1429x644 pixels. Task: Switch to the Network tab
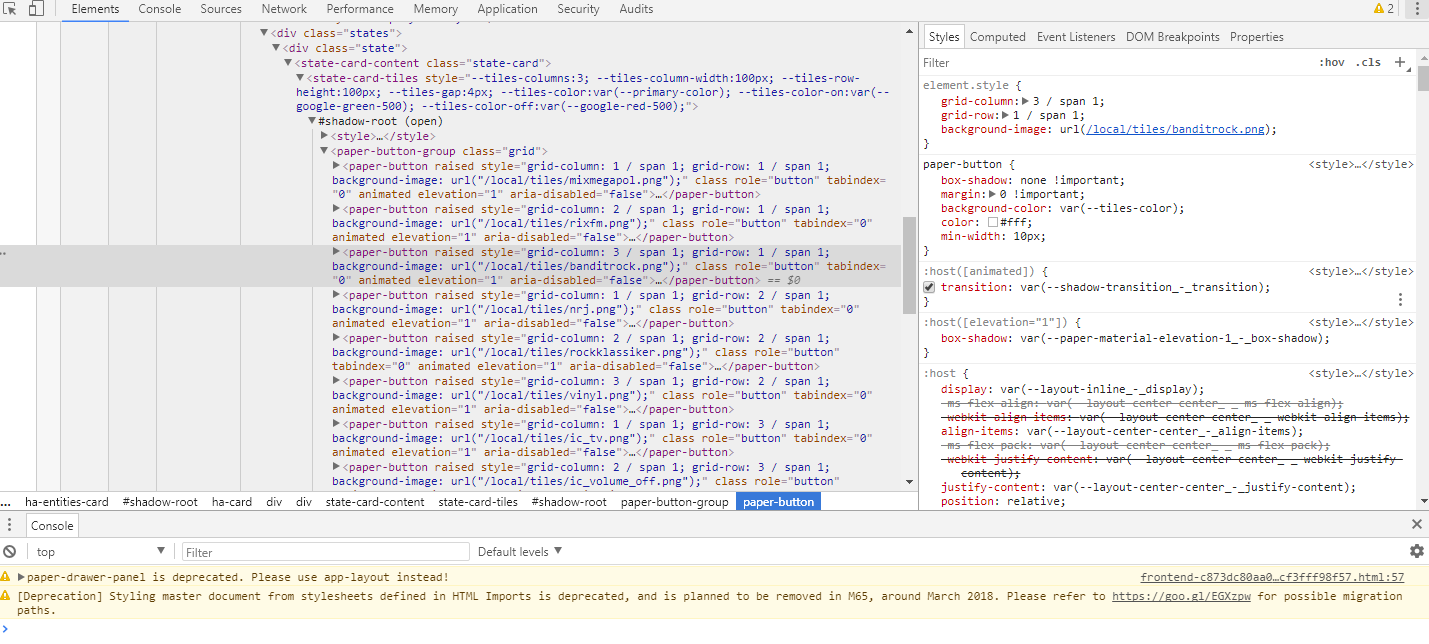point(284,9)
